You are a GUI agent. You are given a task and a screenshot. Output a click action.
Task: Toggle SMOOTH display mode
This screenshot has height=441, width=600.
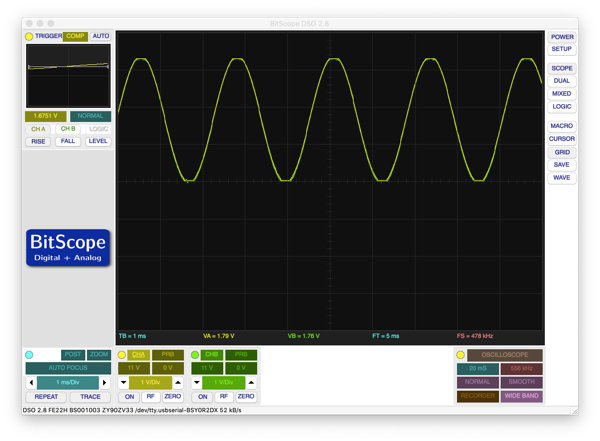tap(522, 382)
